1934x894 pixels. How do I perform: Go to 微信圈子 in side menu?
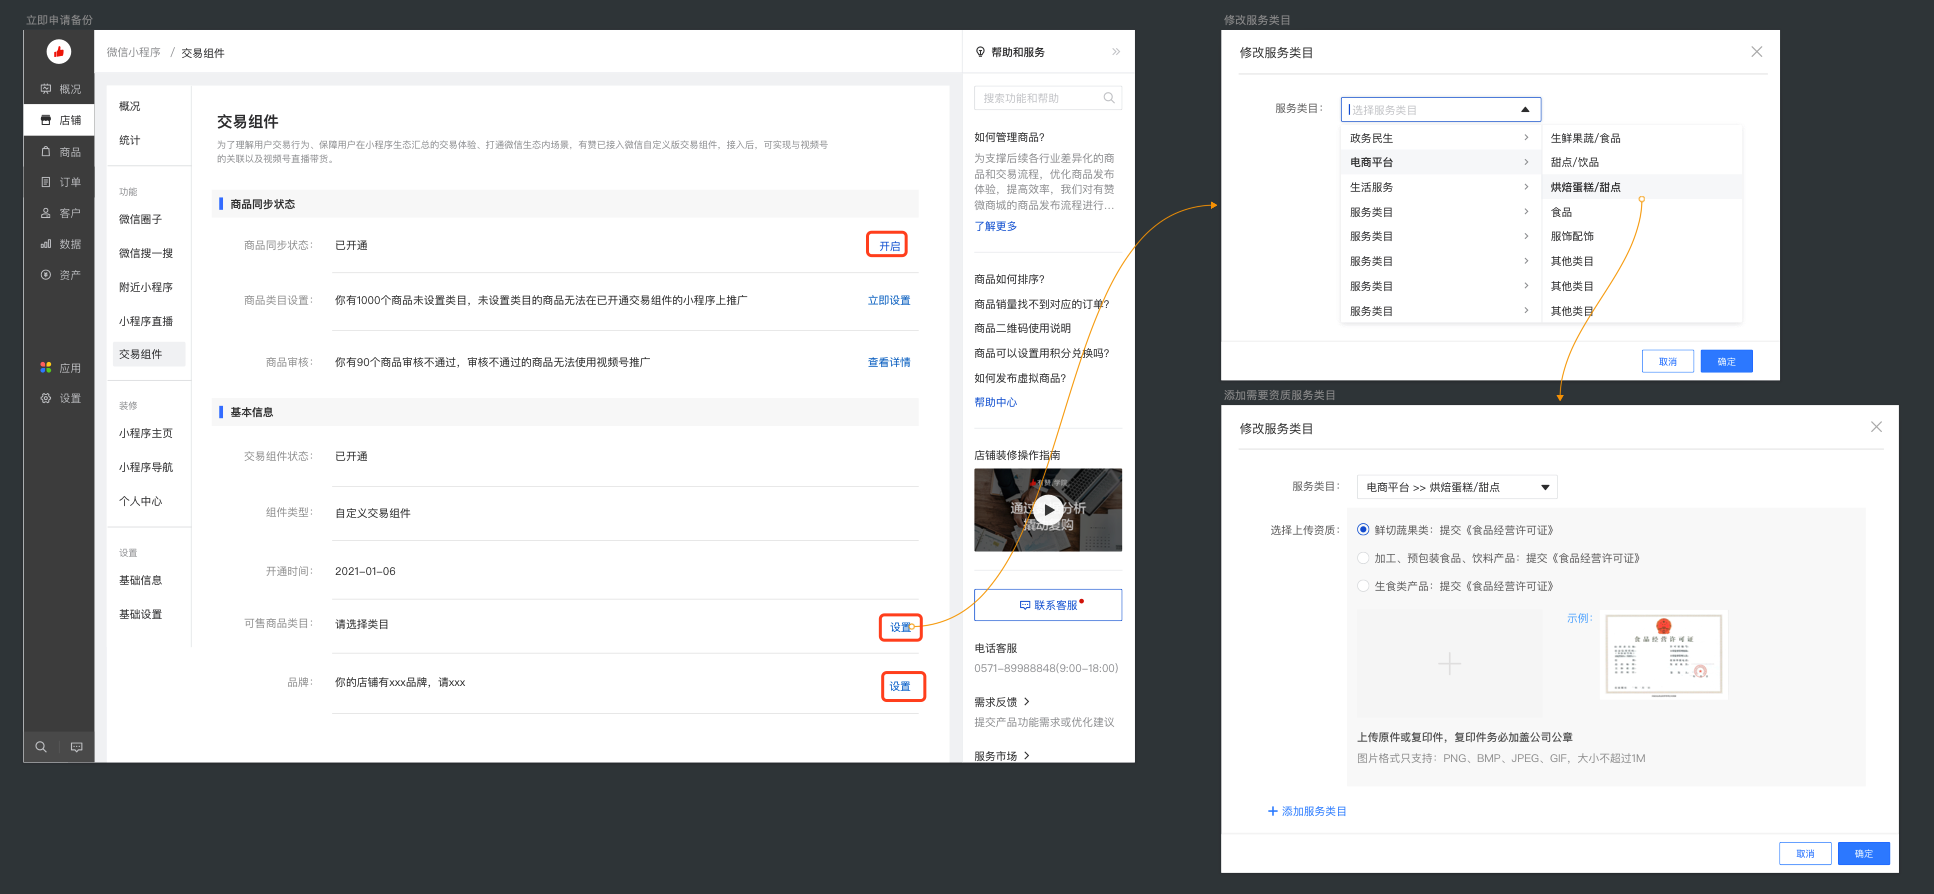pyautogui.click(x=140, y=219)
